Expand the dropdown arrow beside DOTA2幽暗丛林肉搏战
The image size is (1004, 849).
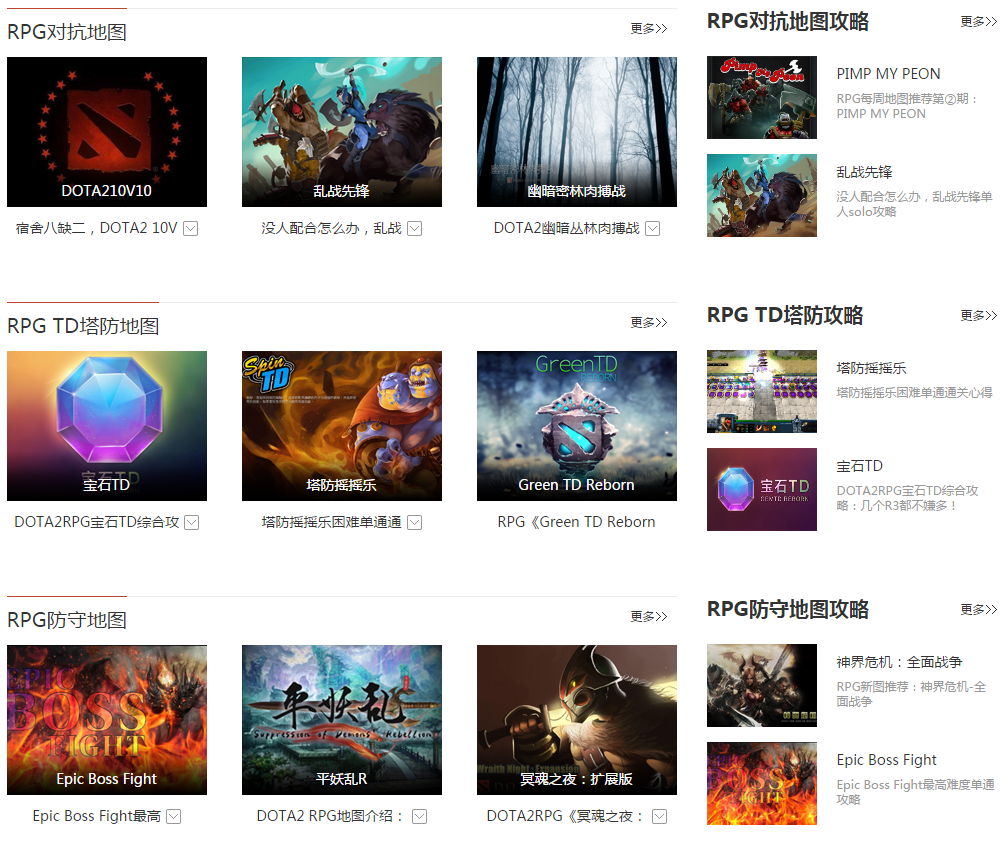652,229
